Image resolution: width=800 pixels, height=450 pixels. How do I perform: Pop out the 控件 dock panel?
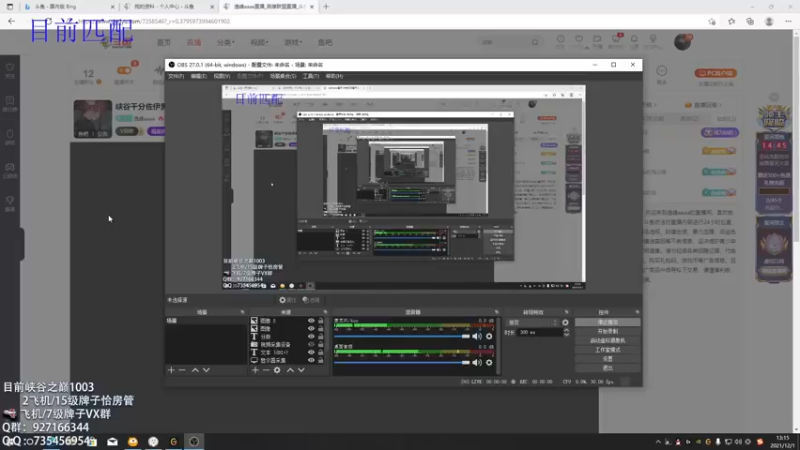(637, 312)
